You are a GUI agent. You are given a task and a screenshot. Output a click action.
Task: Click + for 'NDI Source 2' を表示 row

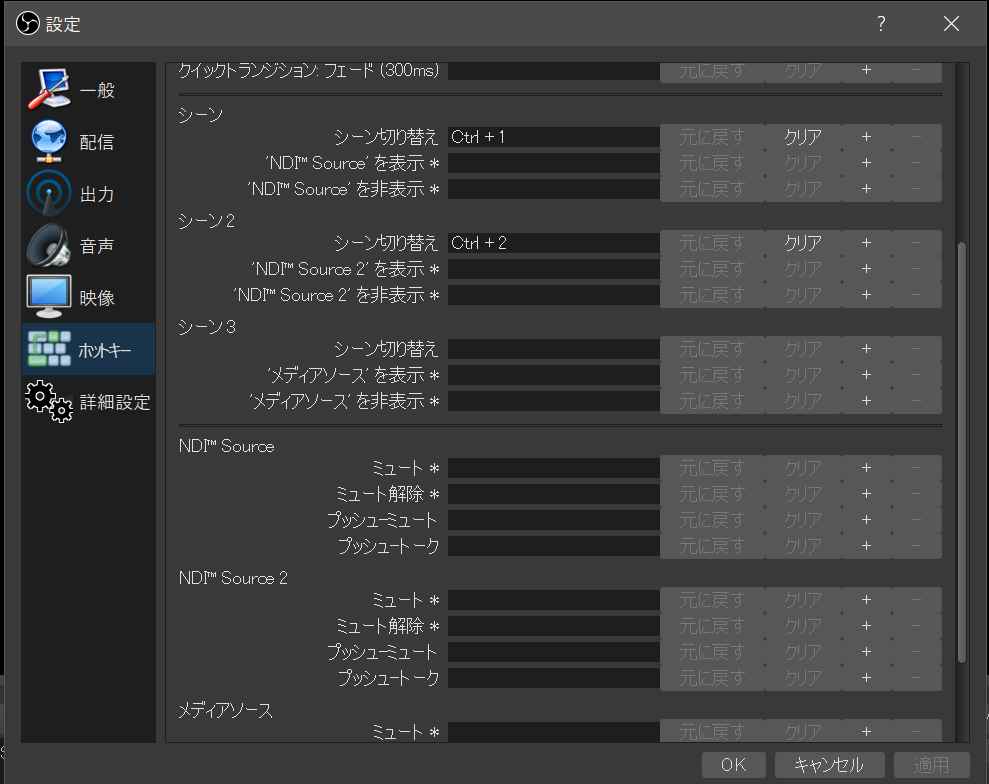866,269
